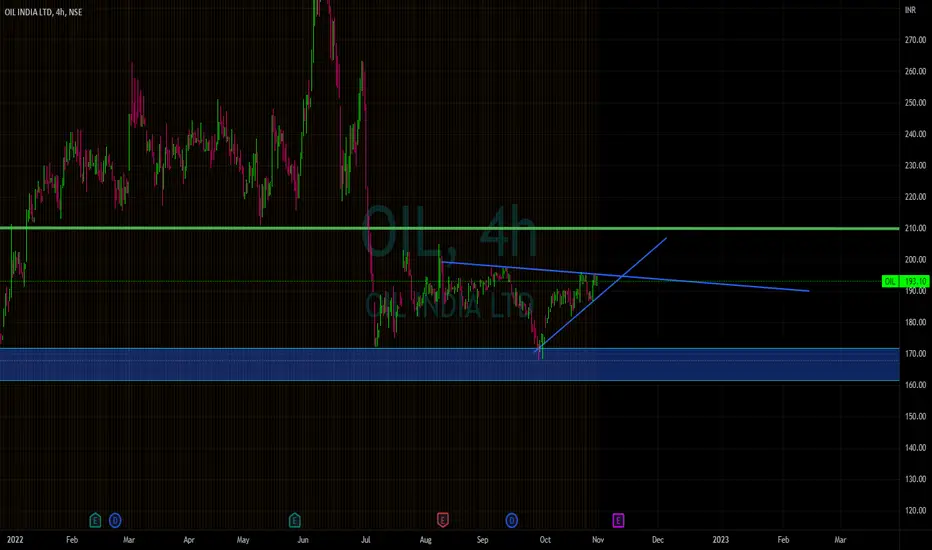The width and height of the screenshot is (932, 550).
Task: Select the rising blue trendline from October low
Action: pos(600,294)
